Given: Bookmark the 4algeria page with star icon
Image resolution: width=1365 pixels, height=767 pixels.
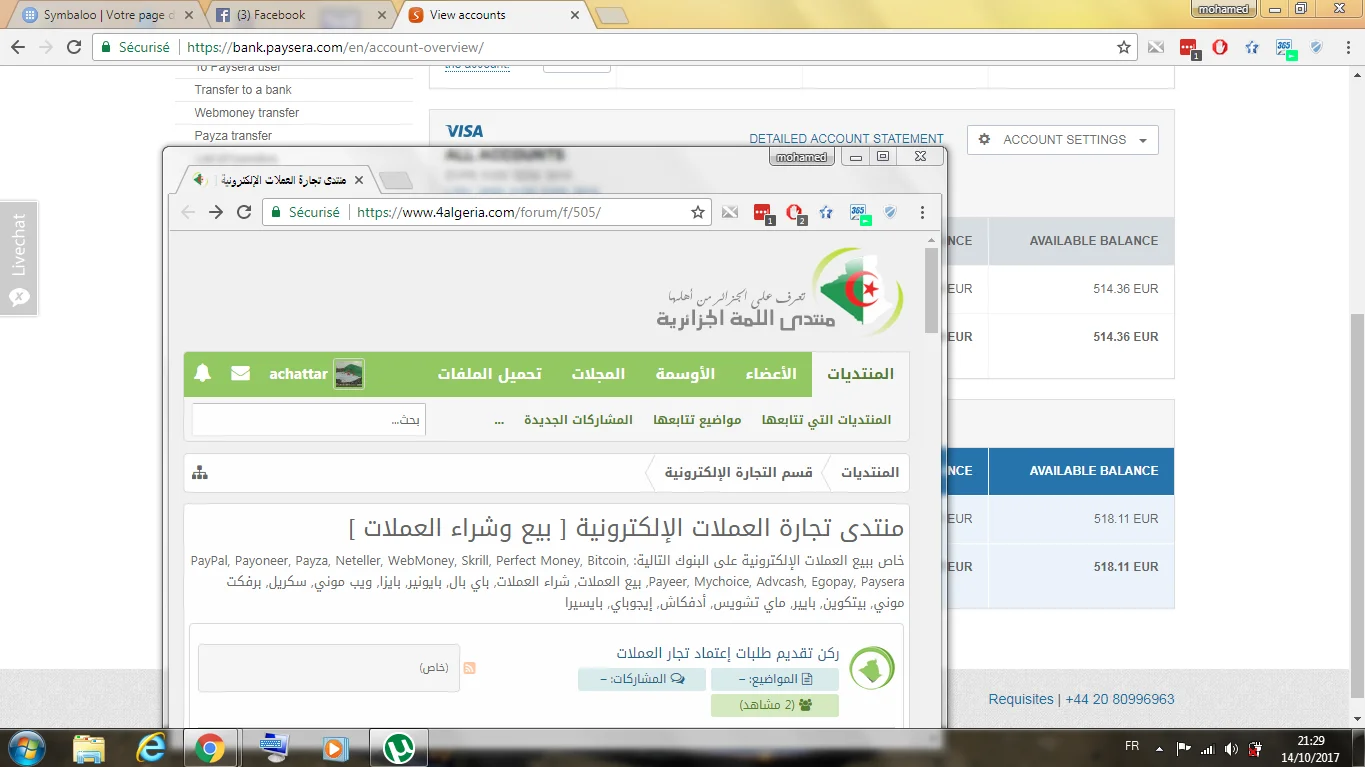Looking at the screenshot, I should [x=698, y=212].
